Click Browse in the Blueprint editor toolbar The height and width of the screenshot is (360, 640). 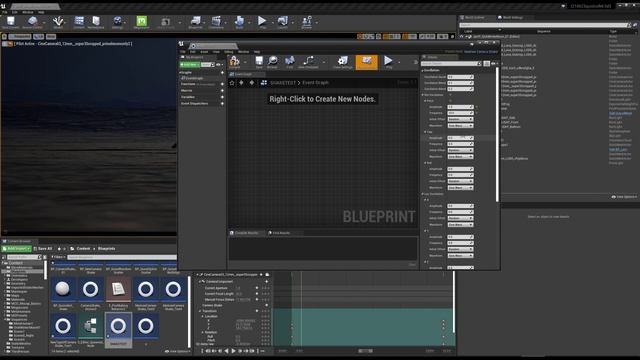(x=272, y=62)
